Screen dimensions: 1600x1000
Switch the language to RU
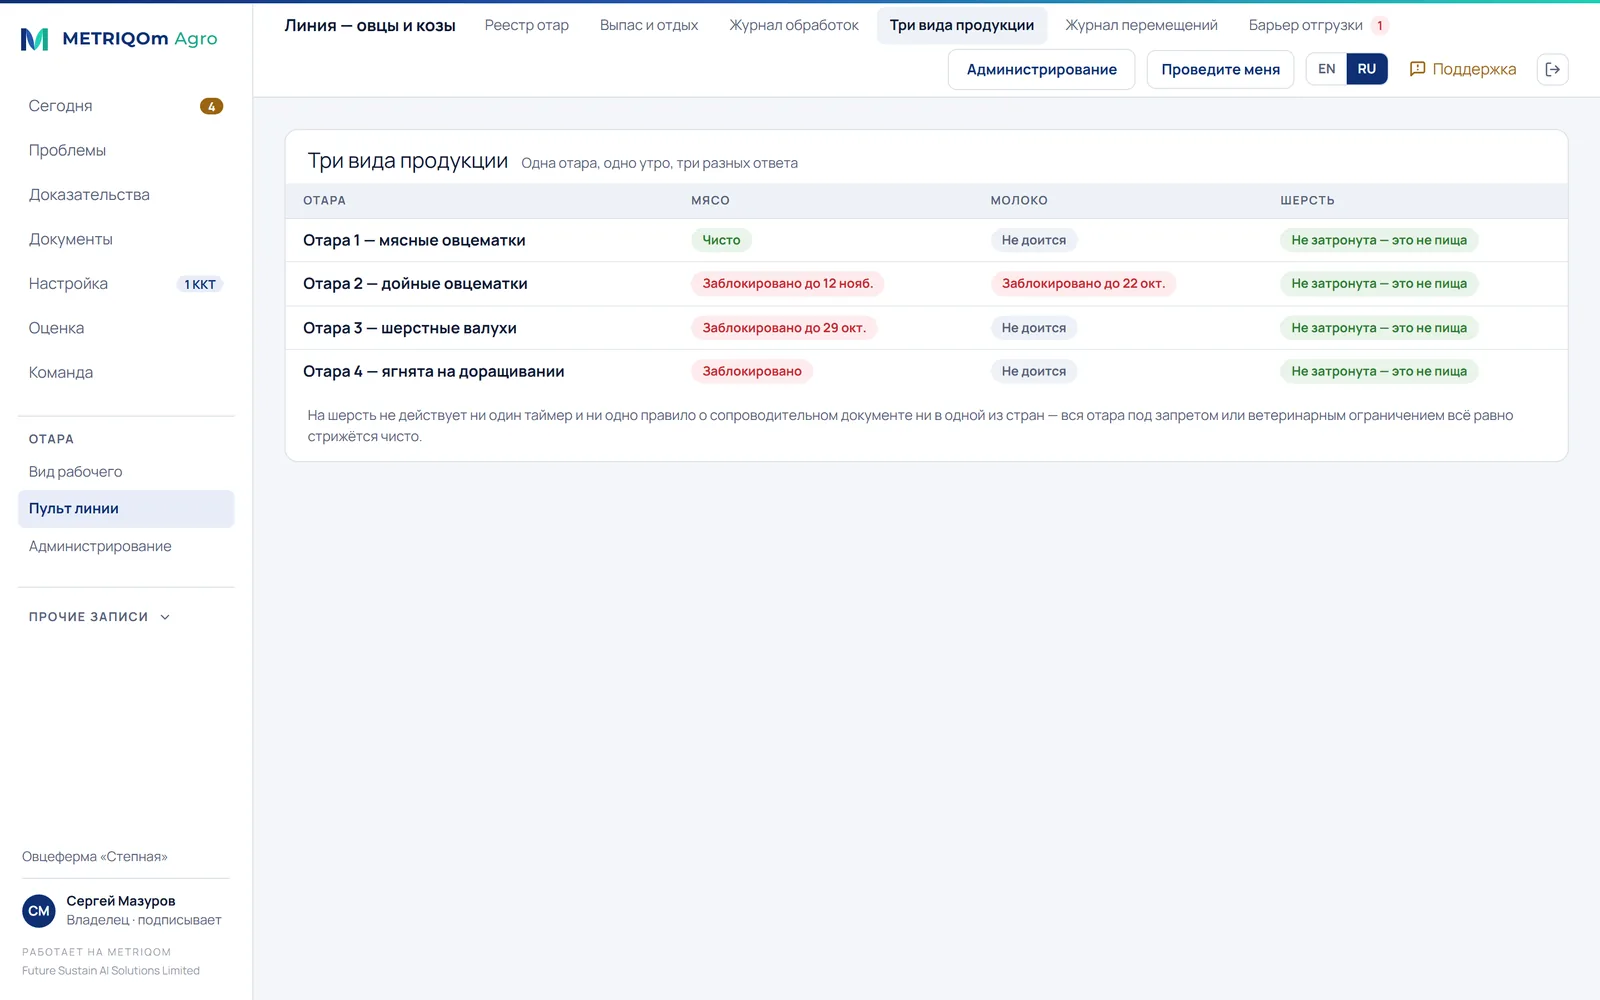pos(1367,69)
